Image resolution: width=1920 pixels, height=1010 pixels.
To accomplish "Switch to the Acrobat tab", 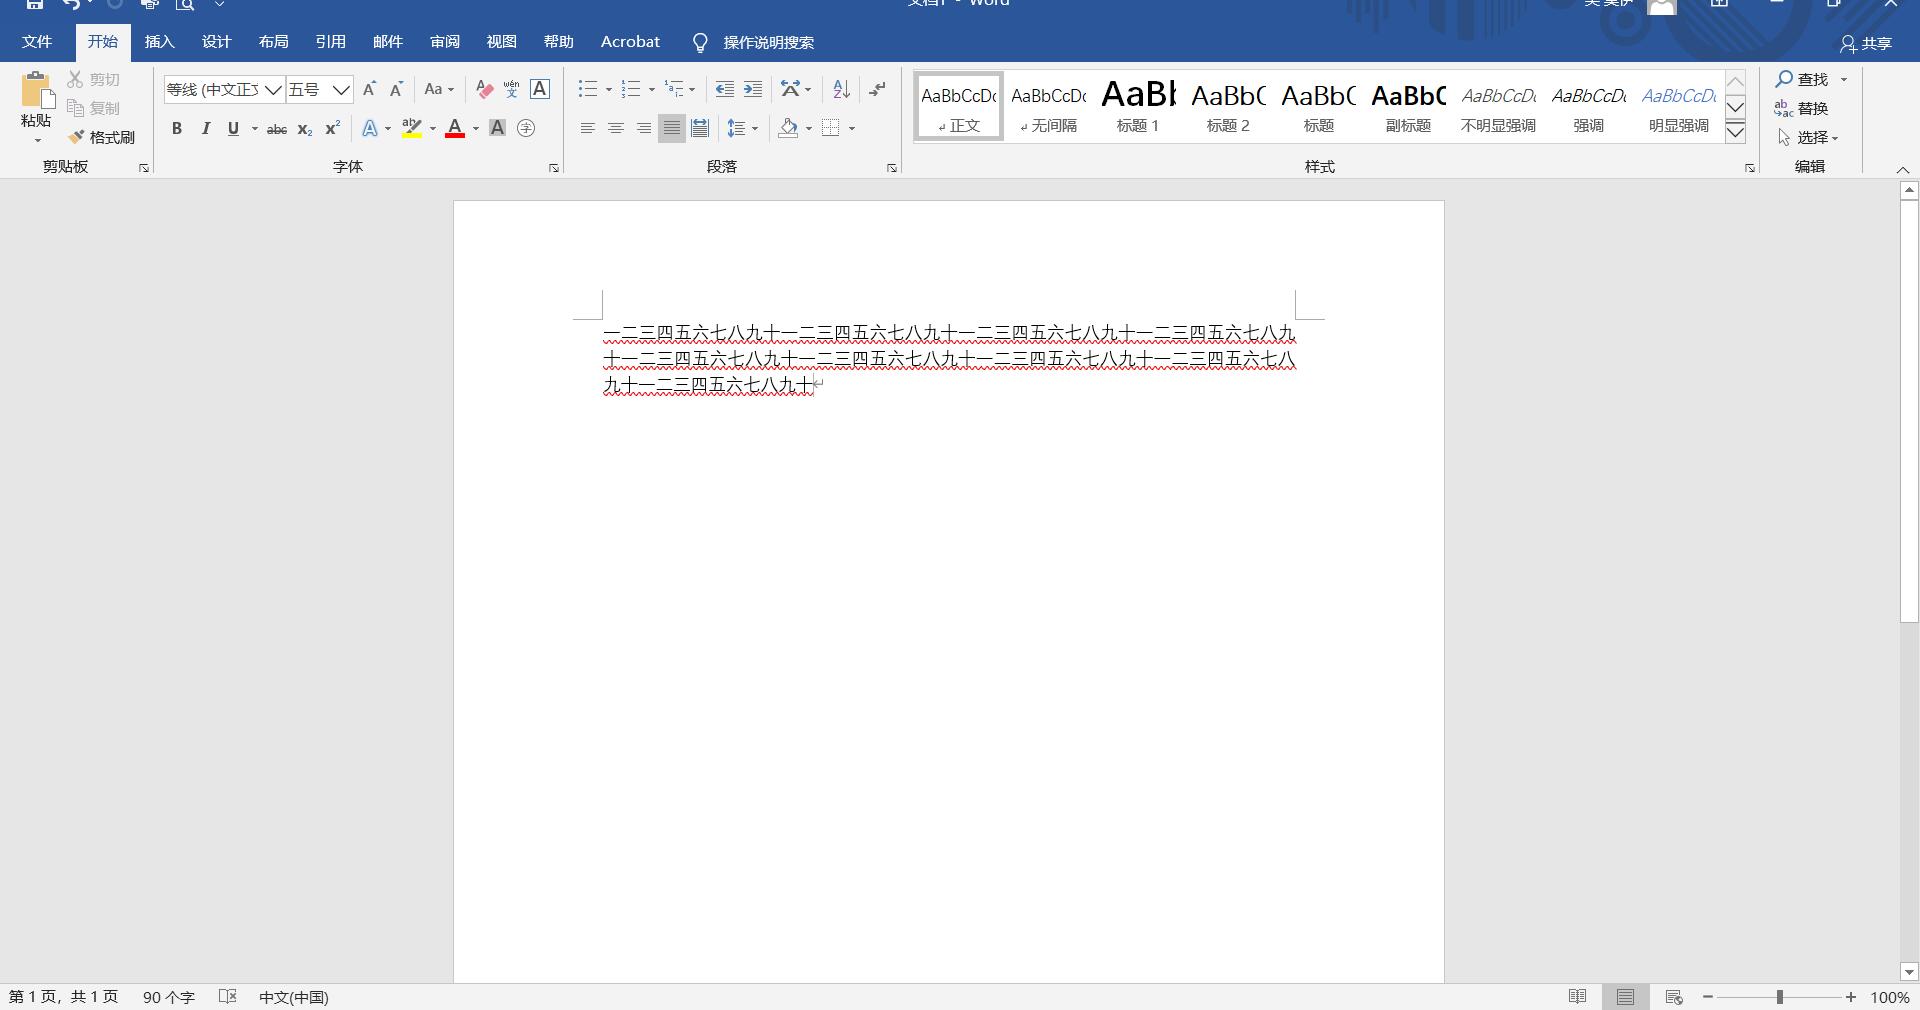I will (x=630, y=42).
